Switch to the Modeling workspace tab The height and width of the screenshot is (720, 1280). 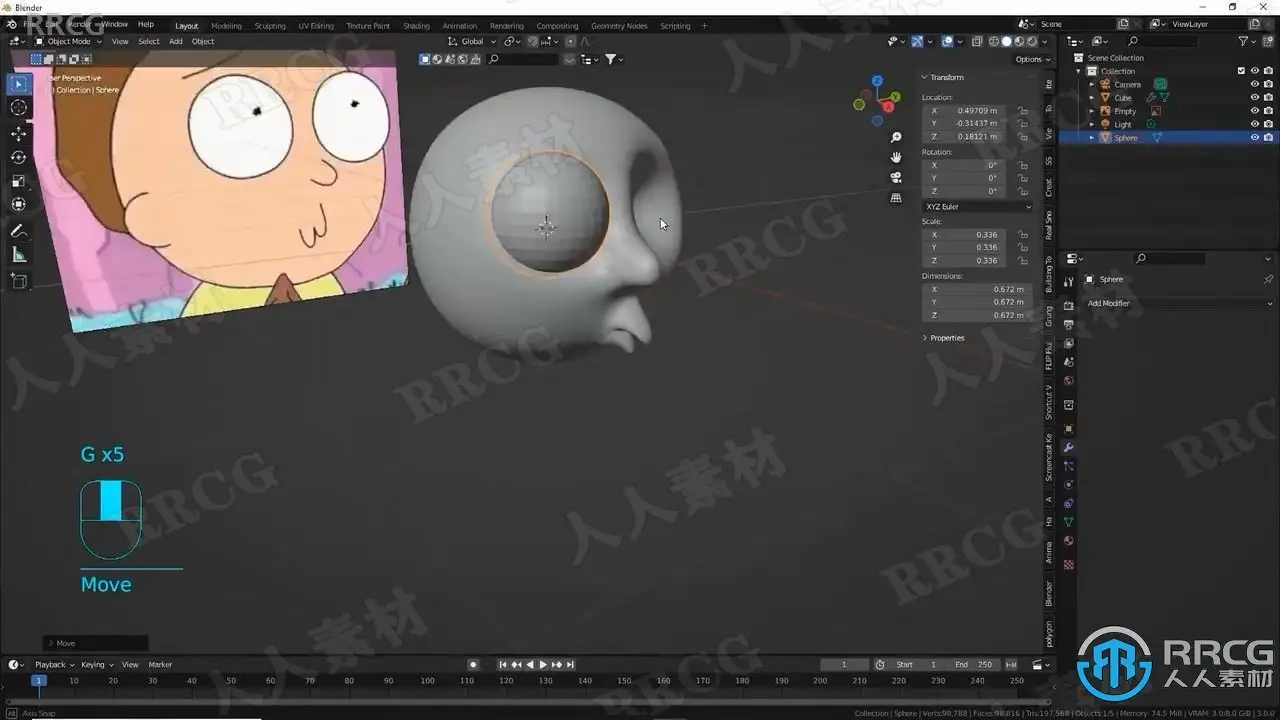[225, 26]
